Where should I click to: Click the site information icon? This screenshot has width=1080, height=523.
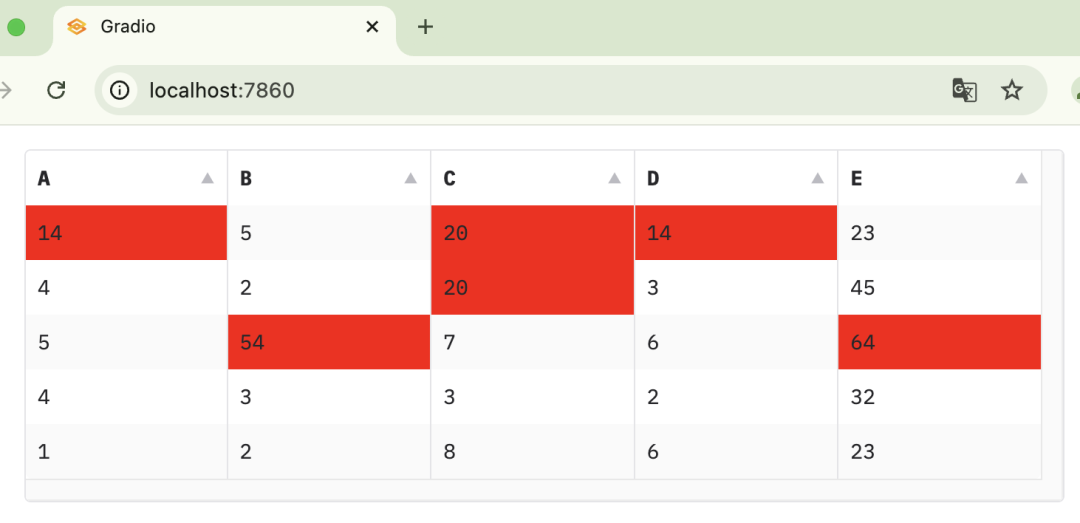coord(120,91)
